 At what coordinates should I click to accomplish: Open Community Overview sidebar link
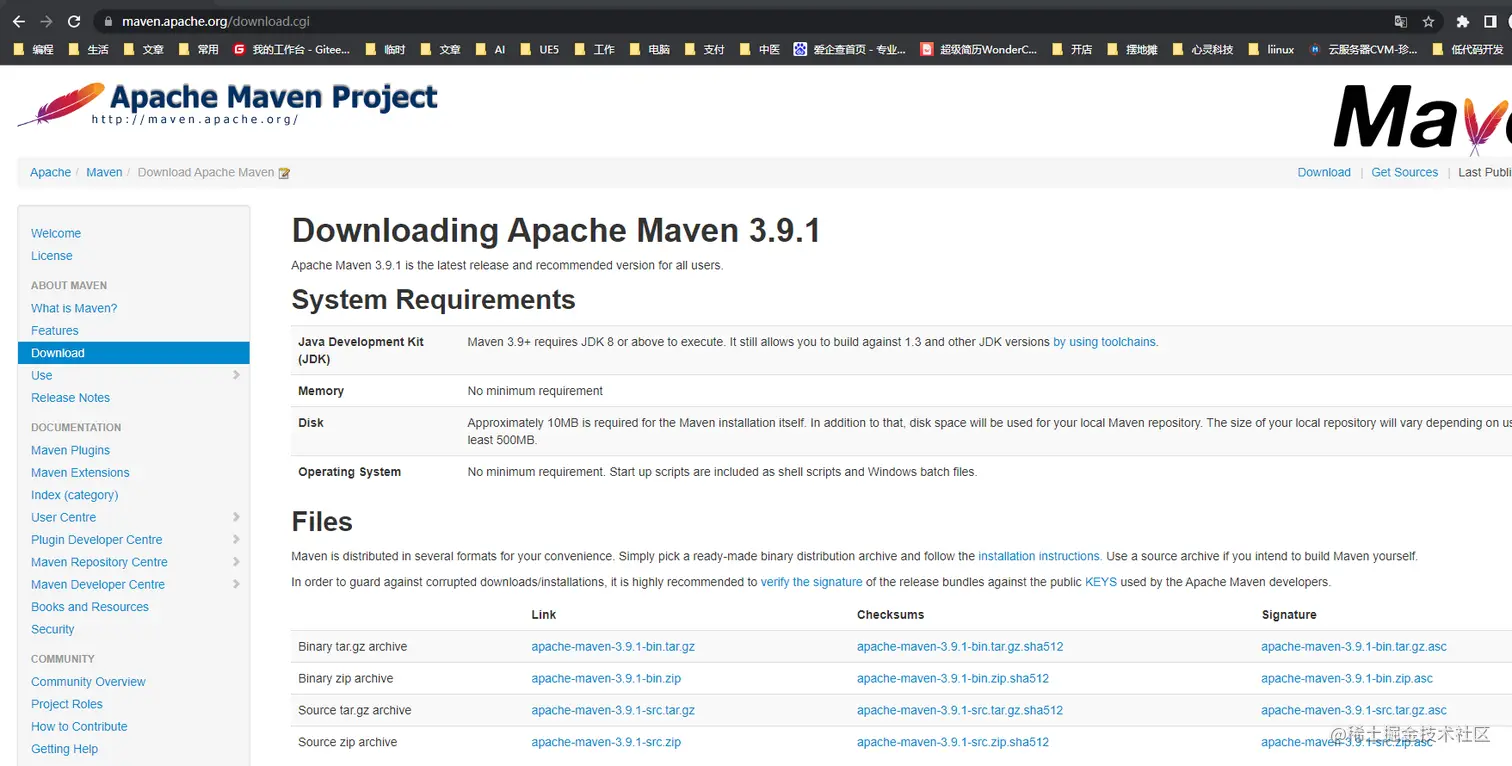(88, 682)
